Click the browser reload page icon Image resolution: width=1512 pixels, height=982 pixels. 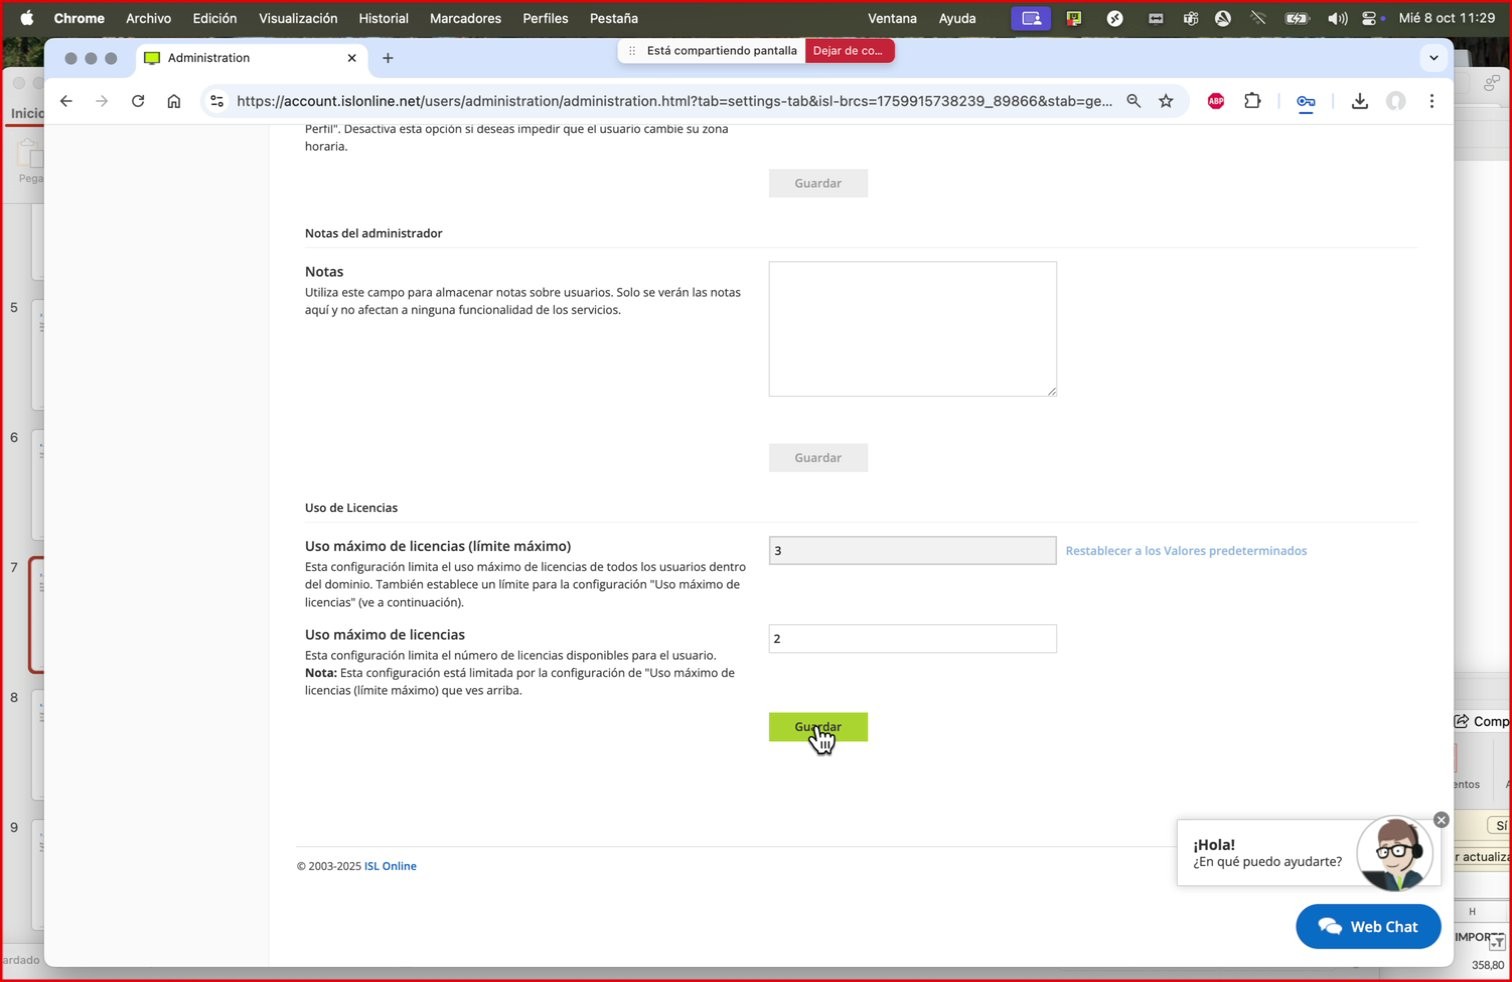[x=138, y=101]
